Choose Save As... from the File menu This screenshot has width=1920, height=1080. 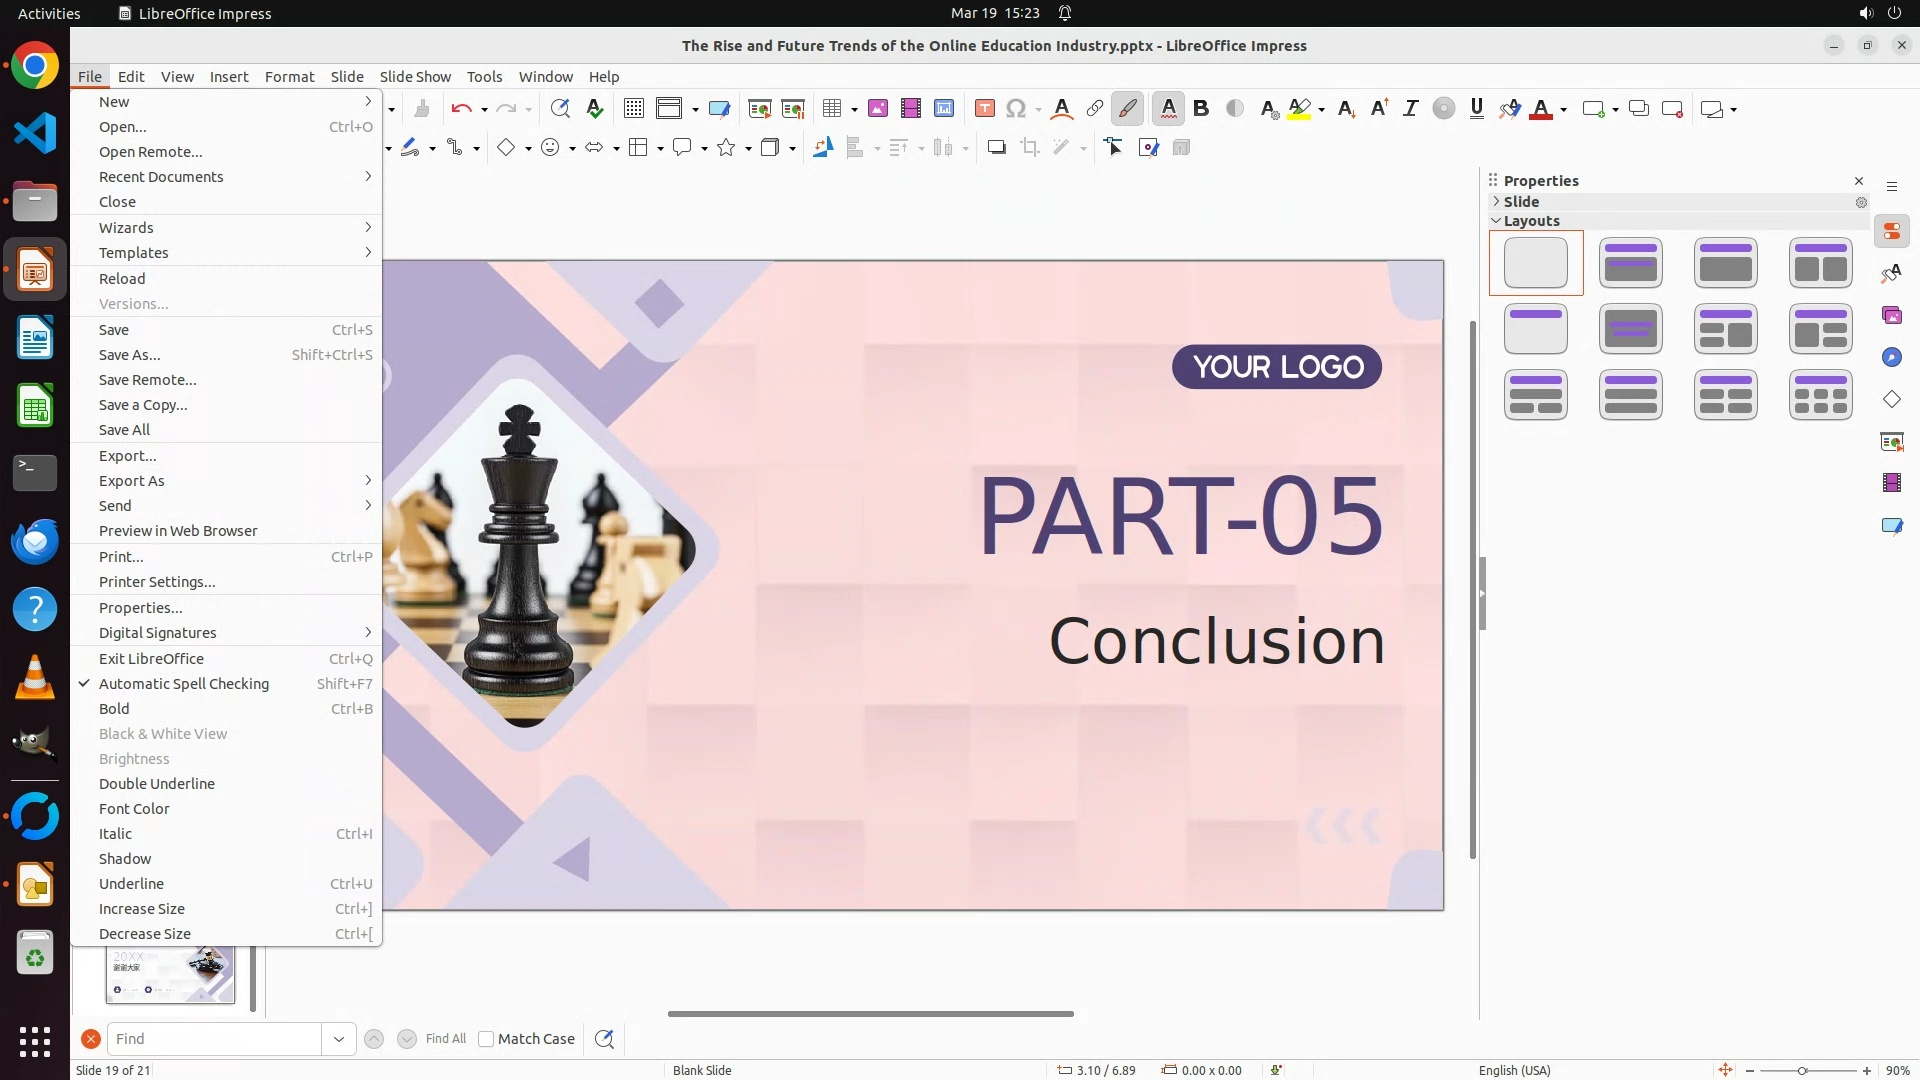pos(129,355)
